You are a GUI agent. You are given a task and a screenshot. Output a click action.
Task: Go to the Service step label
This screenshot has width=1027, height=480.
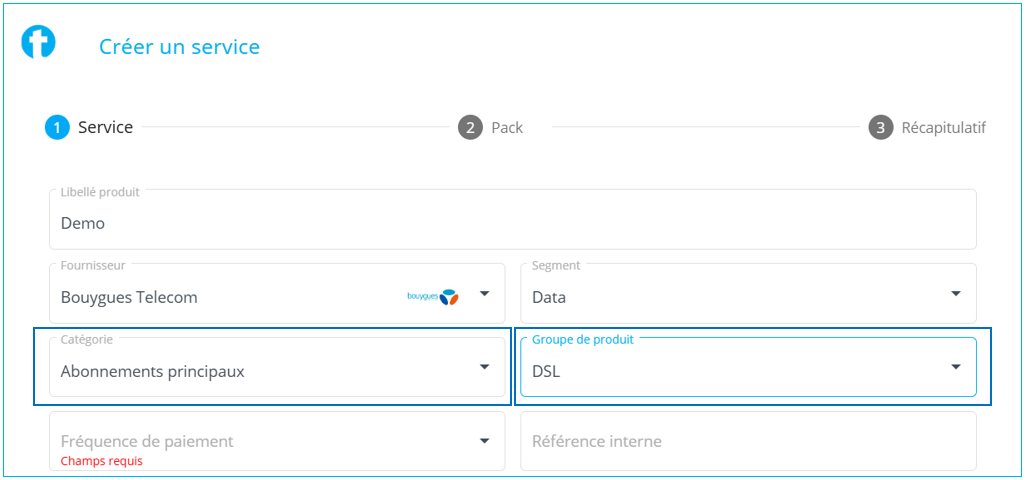point(105,128)
